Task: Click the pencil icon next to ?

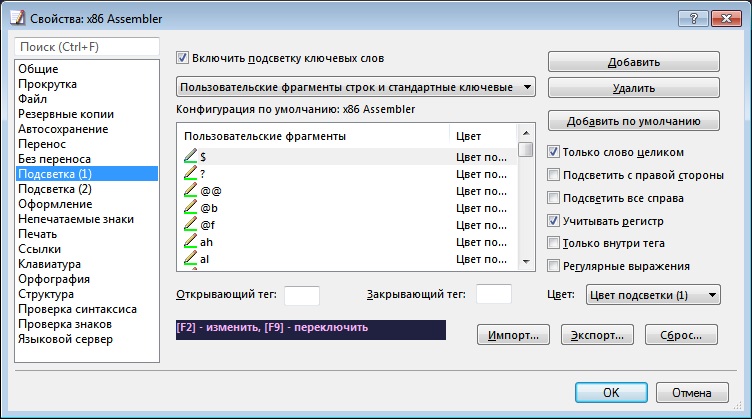Action: [190, 173]
